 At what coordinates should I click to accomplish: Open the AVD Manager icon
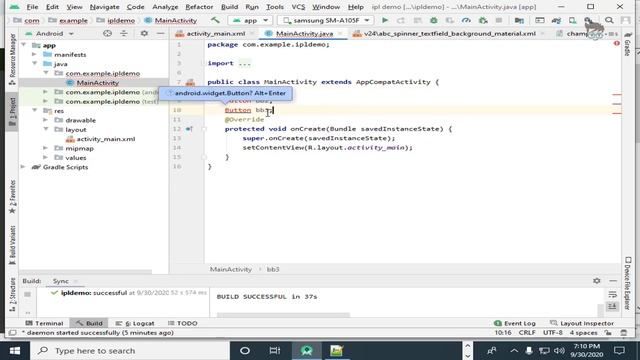pyautogui.click(x=573, y=20)
